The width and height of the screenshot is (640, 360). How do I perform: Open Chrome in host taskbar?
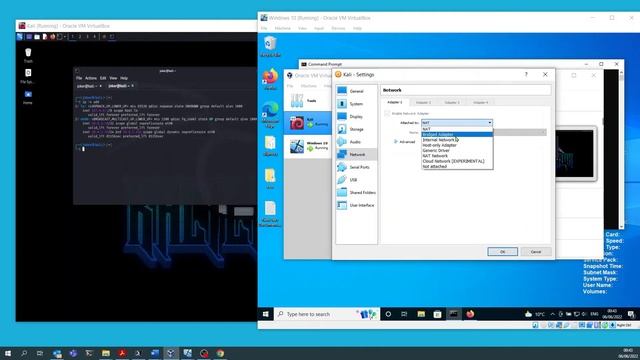coord(220,353)
